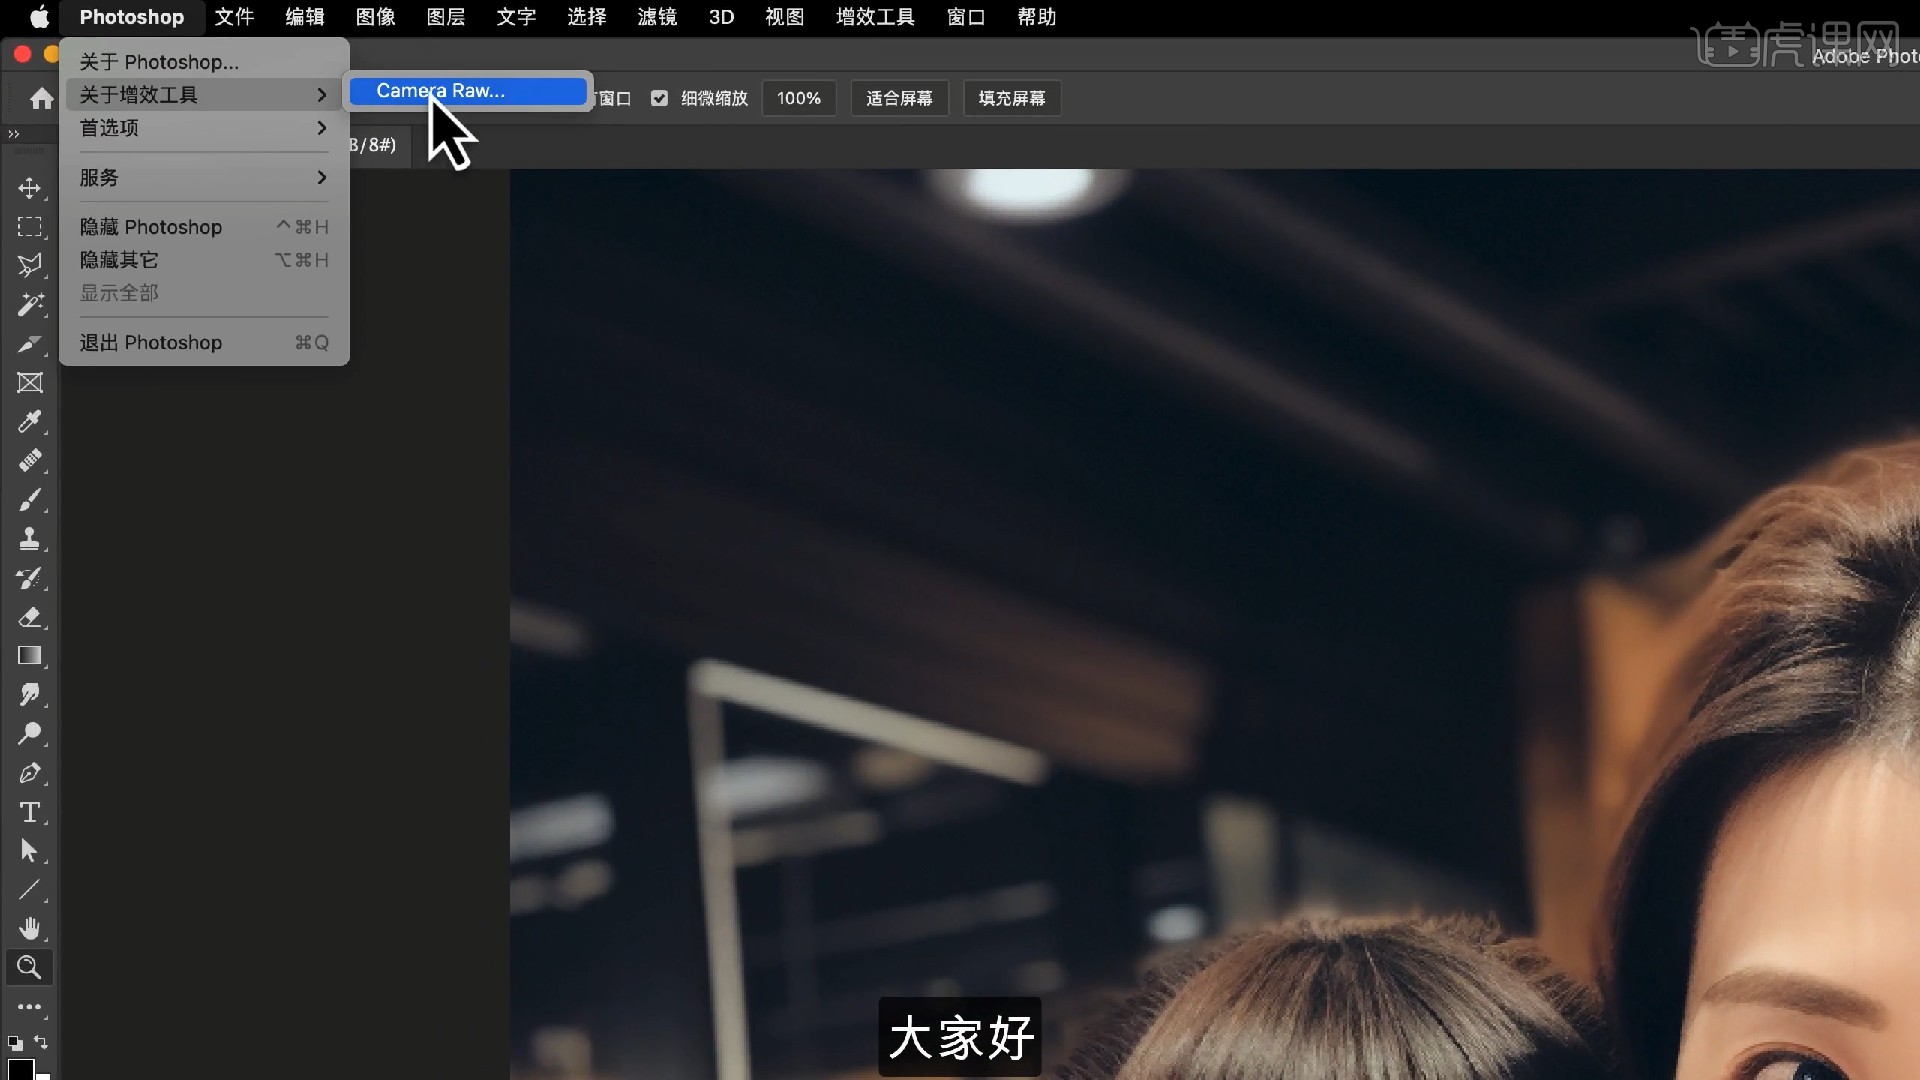Click the 适合屏幕 button
The width and height of the screenshot is (1920, 1080).
[898, 98]
